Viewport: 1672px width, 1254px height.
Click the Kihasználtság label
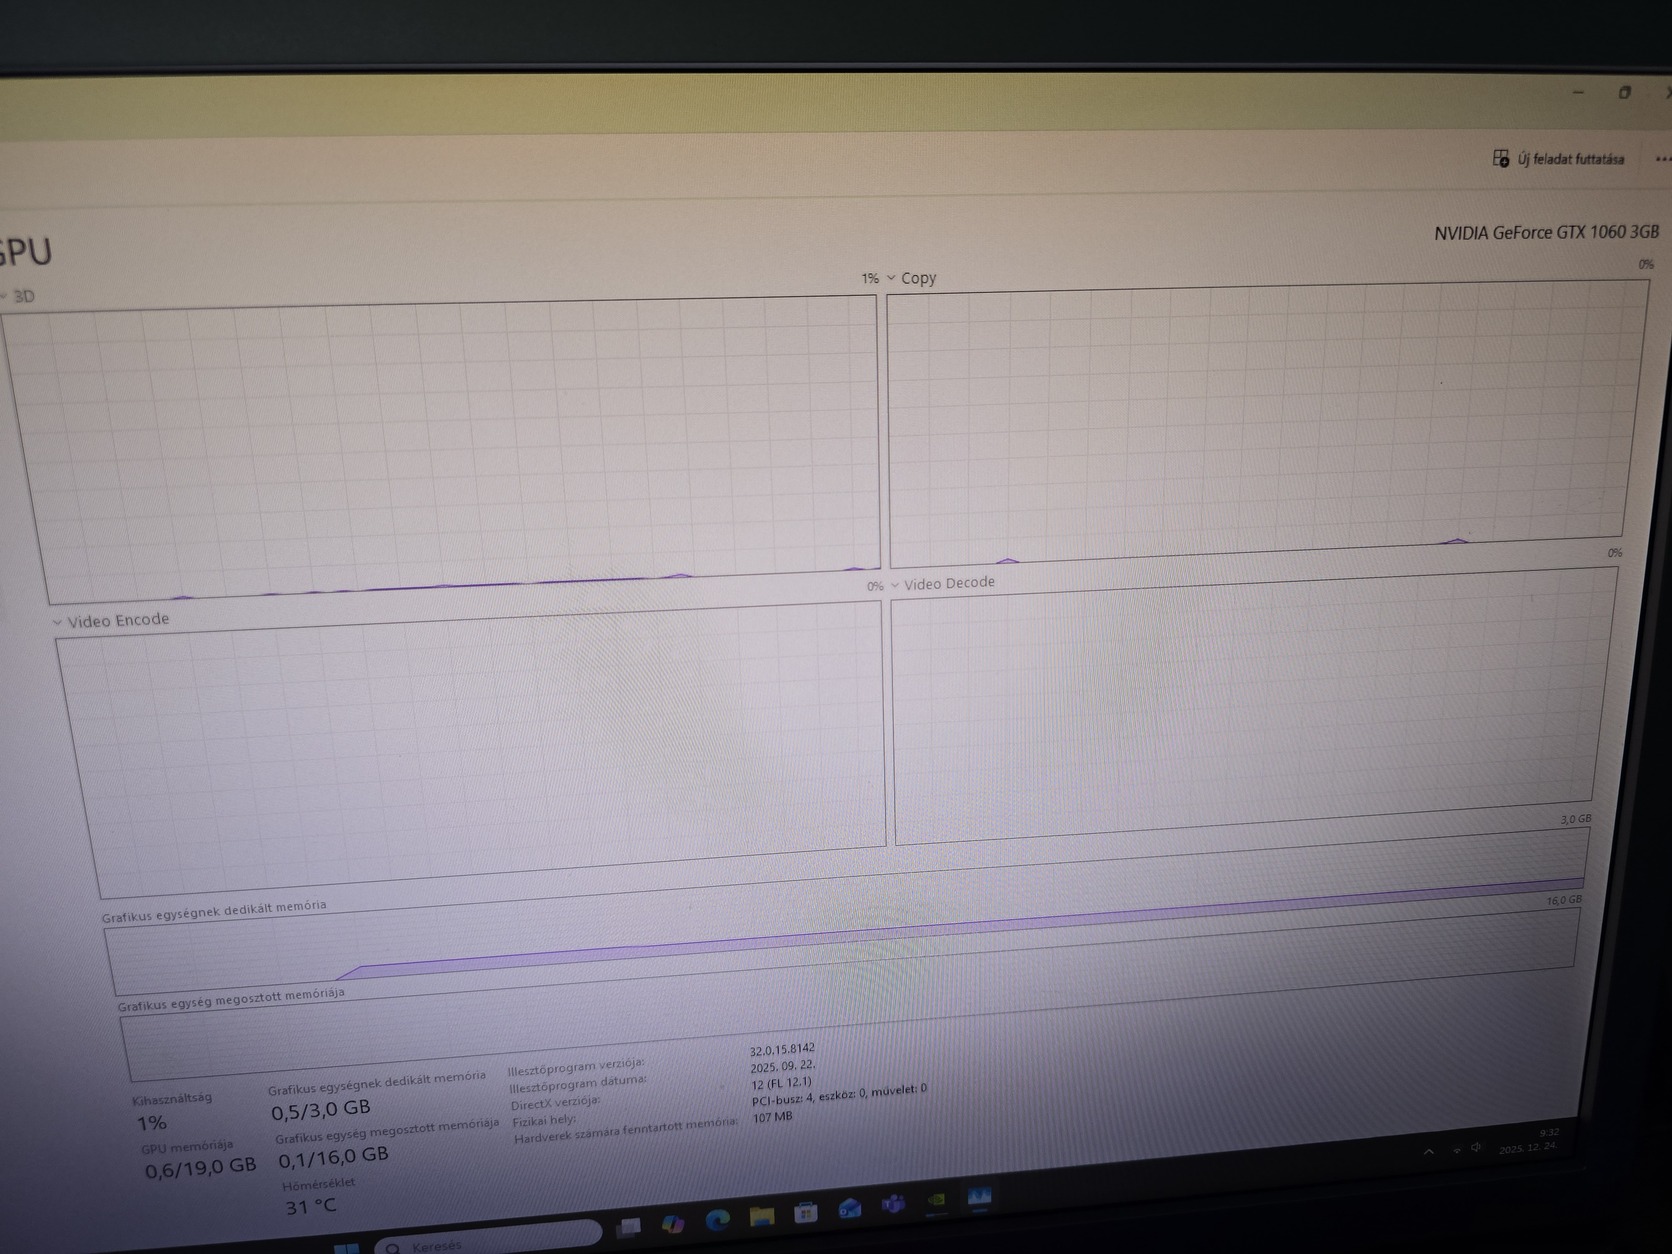point(172,1098)
